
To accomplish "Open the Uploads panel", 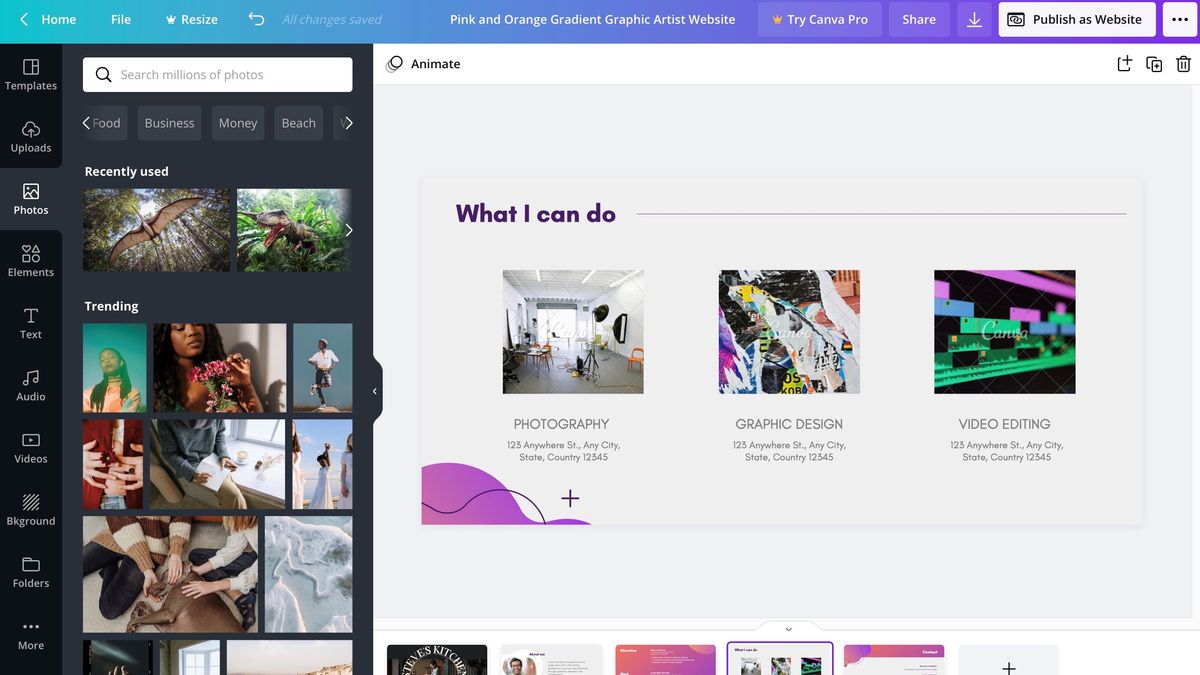I will [30, 135].
